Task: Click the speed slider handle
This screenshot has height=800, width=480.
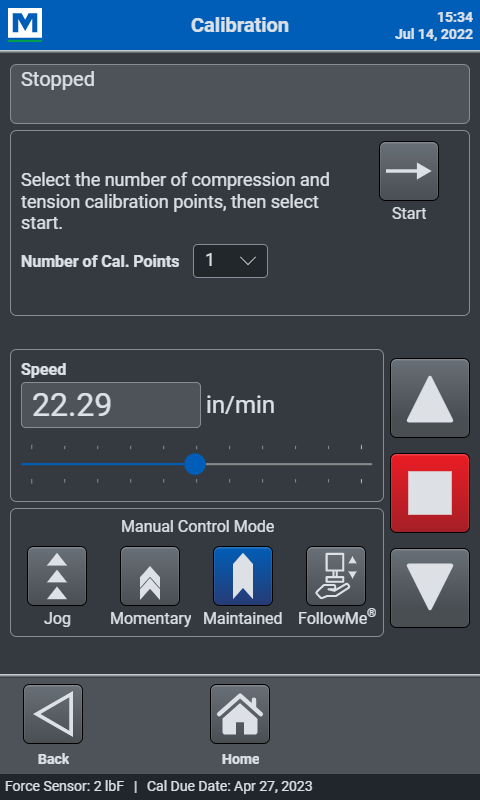Action: tap(194, 464)
